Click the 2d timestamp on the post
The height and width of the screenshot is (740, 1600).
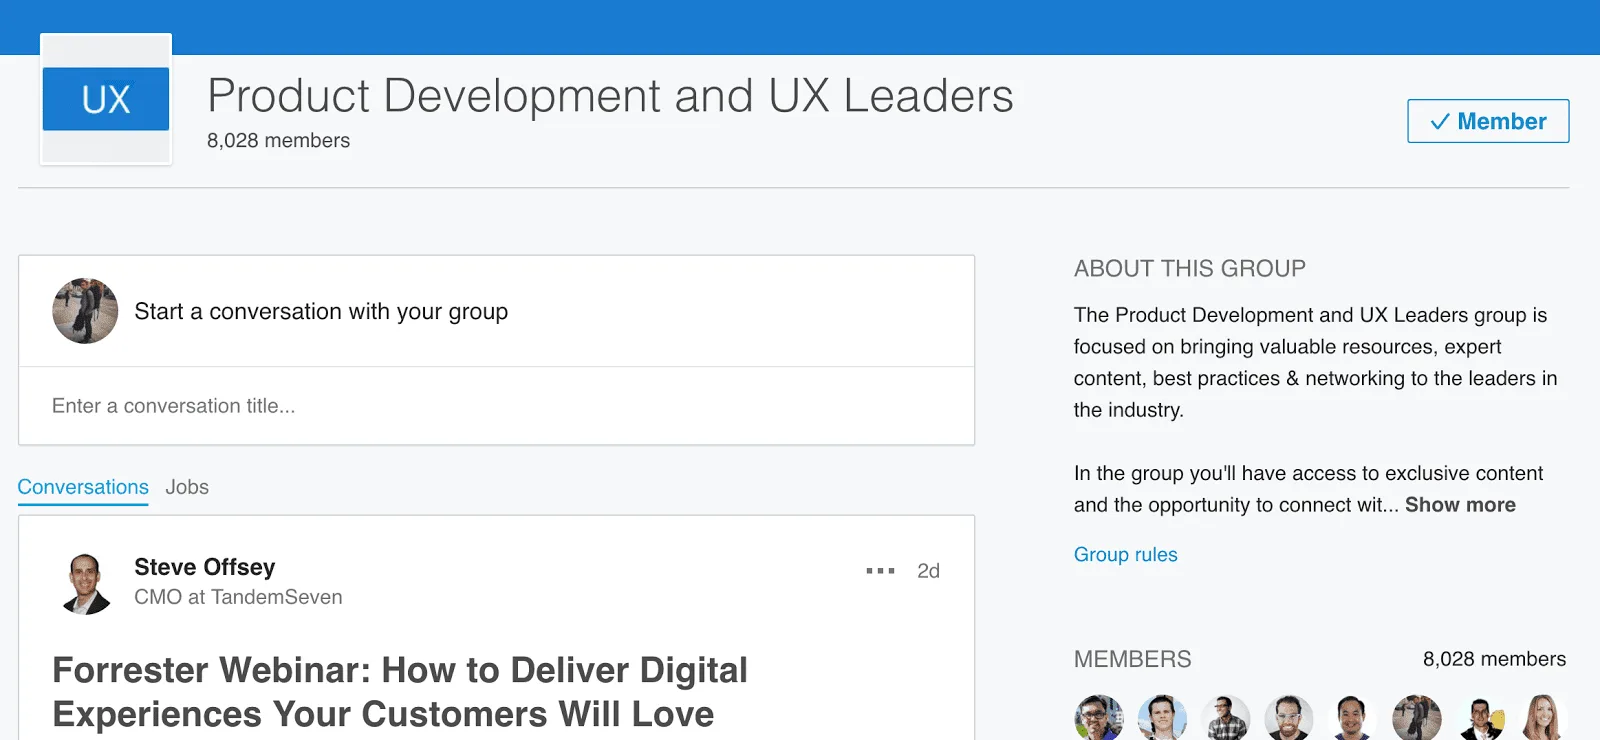pos(928,571)
